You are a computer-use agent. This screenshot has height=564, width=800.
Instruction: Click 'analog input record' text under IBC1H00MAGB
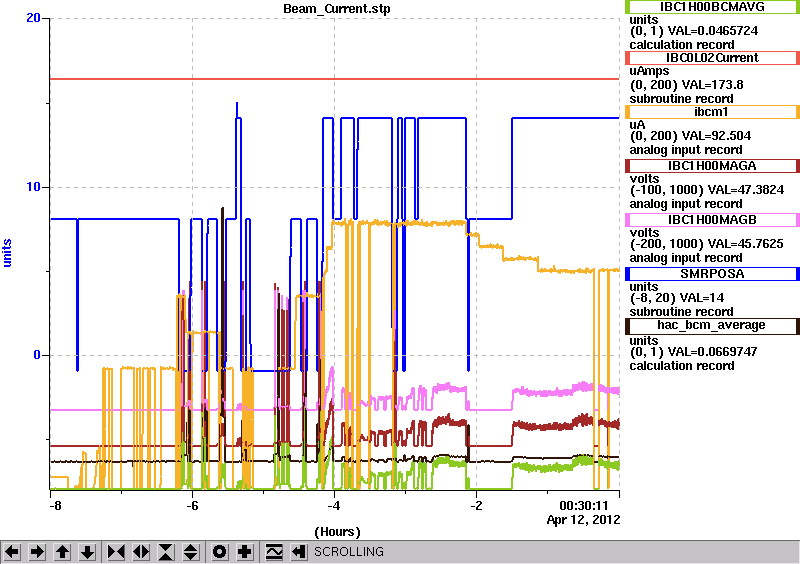[686, 257]
